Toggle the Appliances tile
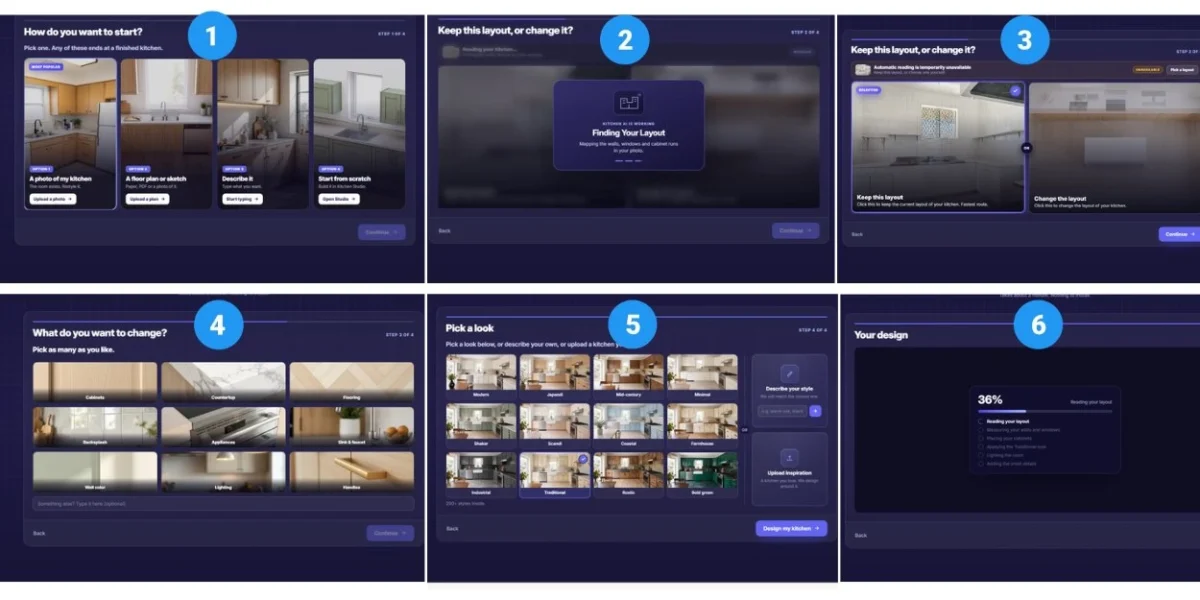Viewport: 1200px width, 600px height. [x=223, y=427]
